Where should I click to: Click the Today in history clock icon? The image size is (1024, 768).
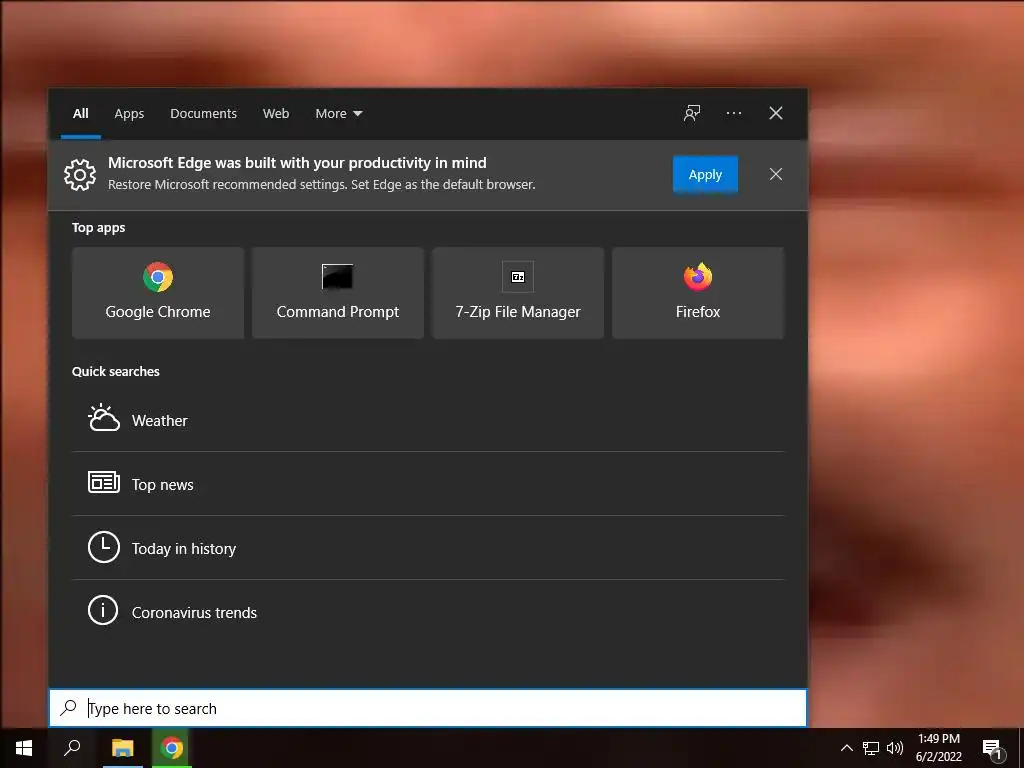tap(104, 547)
